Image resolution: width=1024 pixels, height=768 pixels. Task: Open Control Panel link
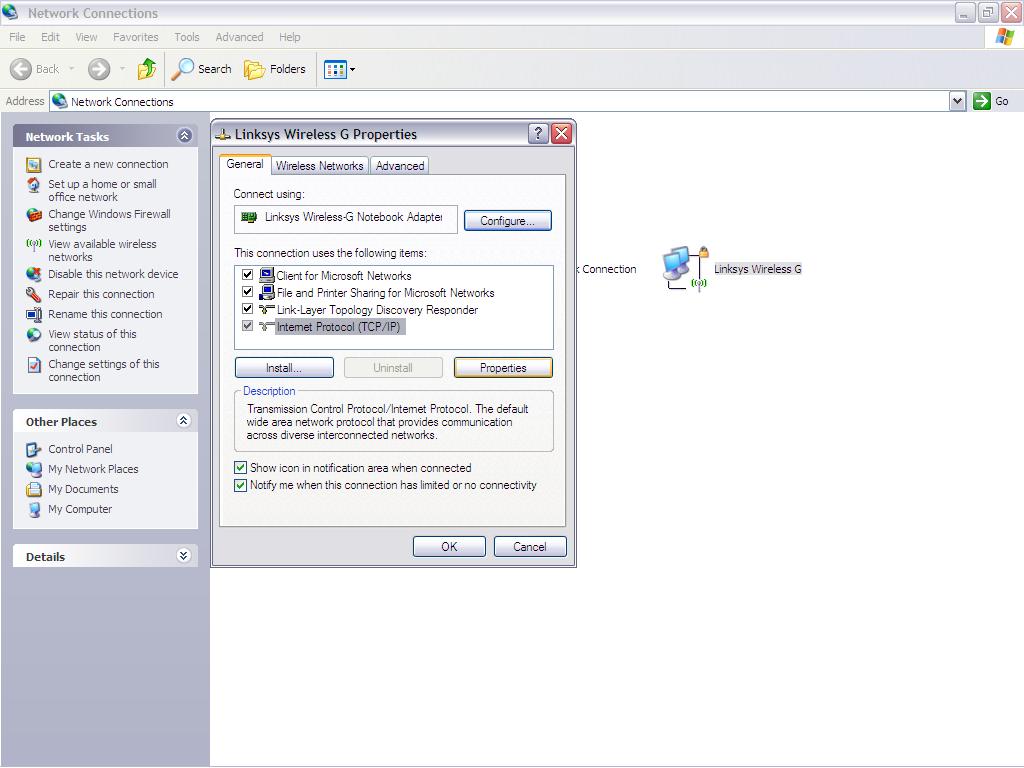80,449
